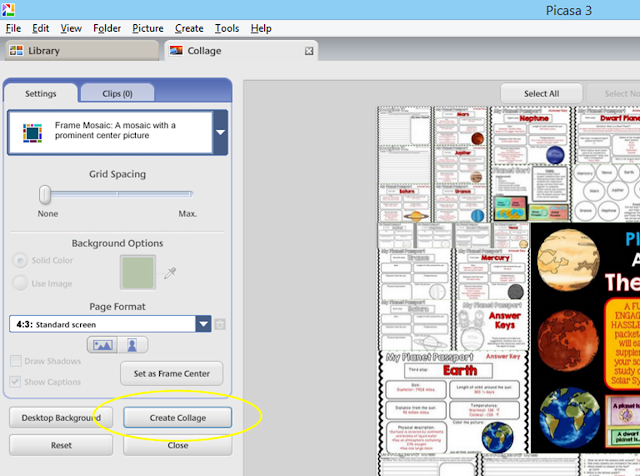The image size is (640, 476).
Task: Close the Collage tab
Action: pyautogui.click(x=309, y=51)
